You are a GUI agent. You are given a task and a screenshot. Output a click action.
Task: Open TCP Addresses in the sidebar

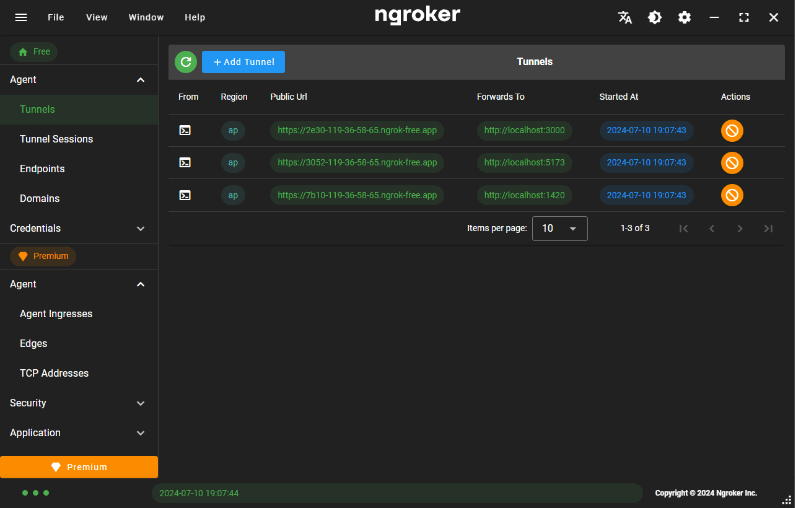pyautogui.click(x=79, y=374)
